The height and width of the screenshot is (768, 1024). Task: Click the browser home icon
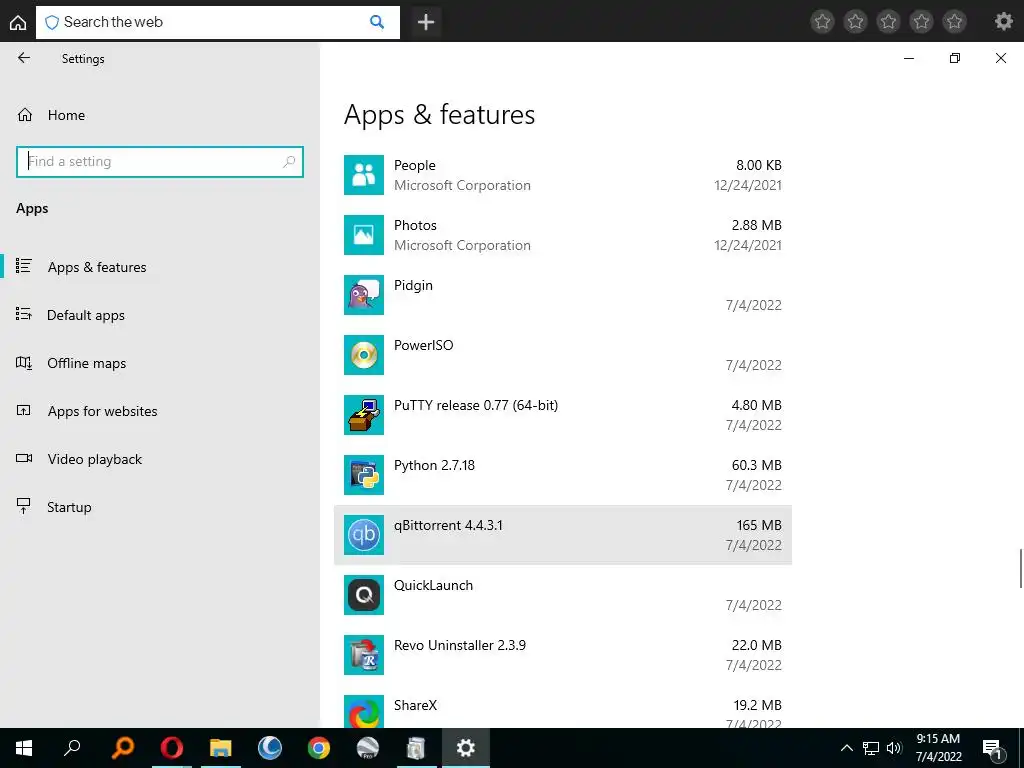point(18,22)
